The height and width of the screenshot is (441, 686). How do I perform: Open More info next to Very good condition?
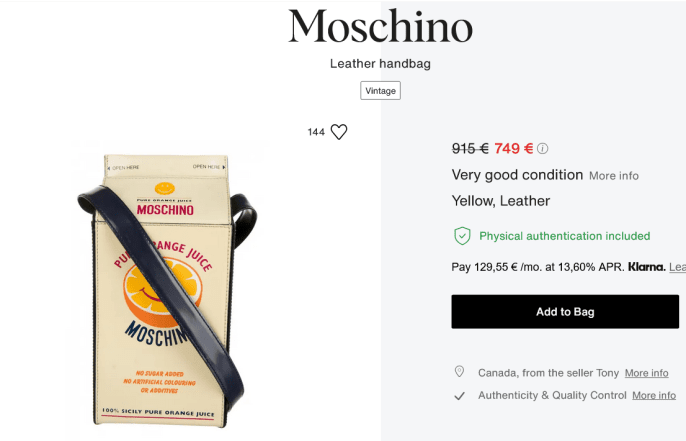tap(613, 176)
